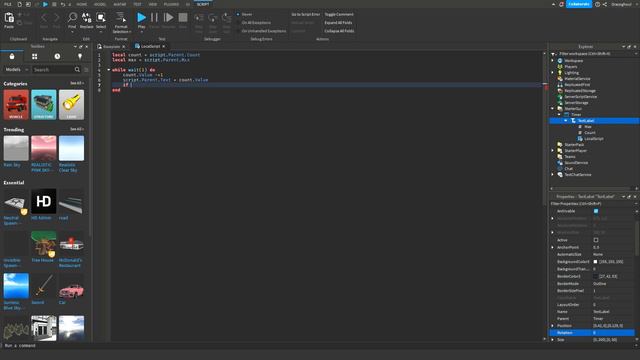Click the Toolbox search input field
Screen dimensions: 640x360
click(x=53, y=70)
